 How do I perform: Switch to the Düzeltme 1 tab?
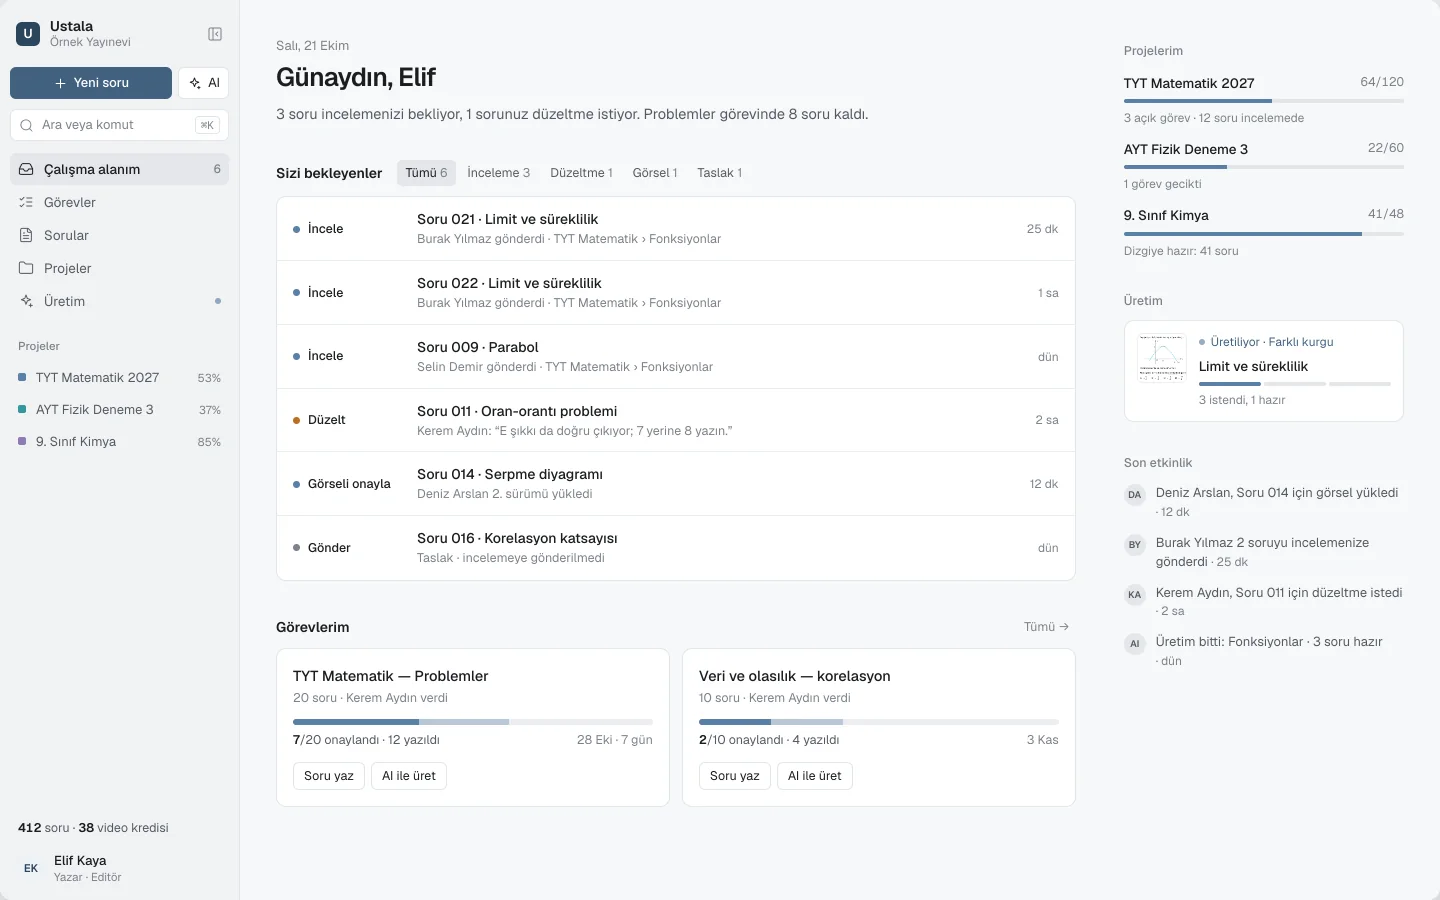tap(581, 173)
